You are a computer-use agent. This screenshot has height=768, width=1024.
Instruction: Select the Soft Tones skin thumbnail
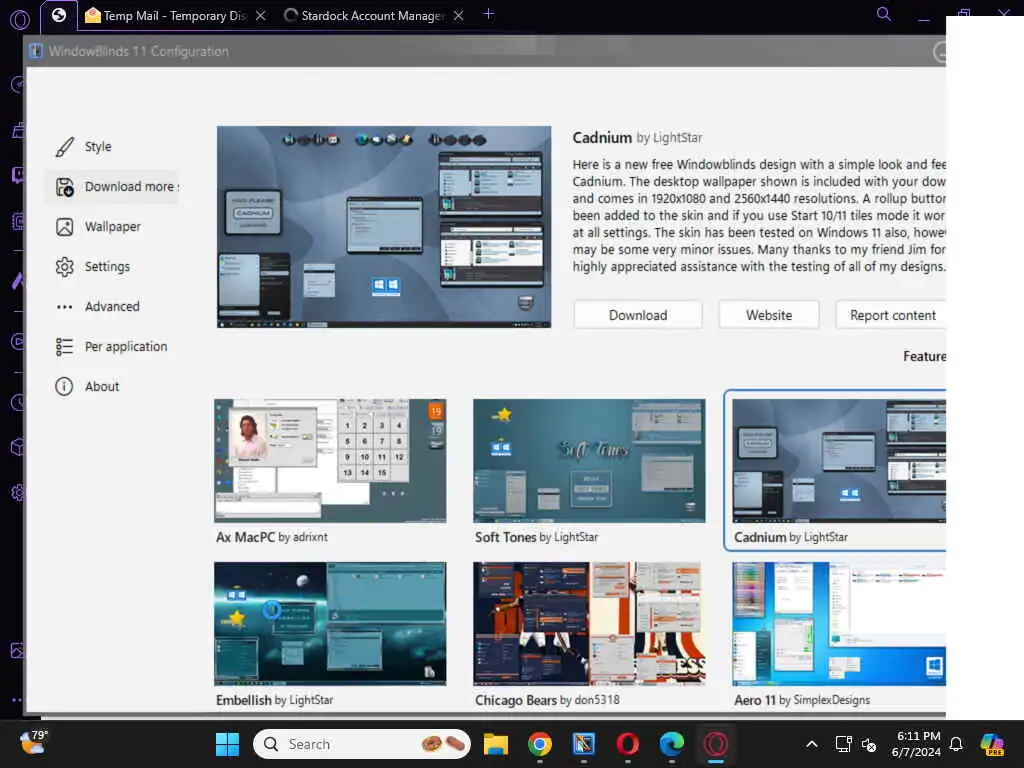589,460
